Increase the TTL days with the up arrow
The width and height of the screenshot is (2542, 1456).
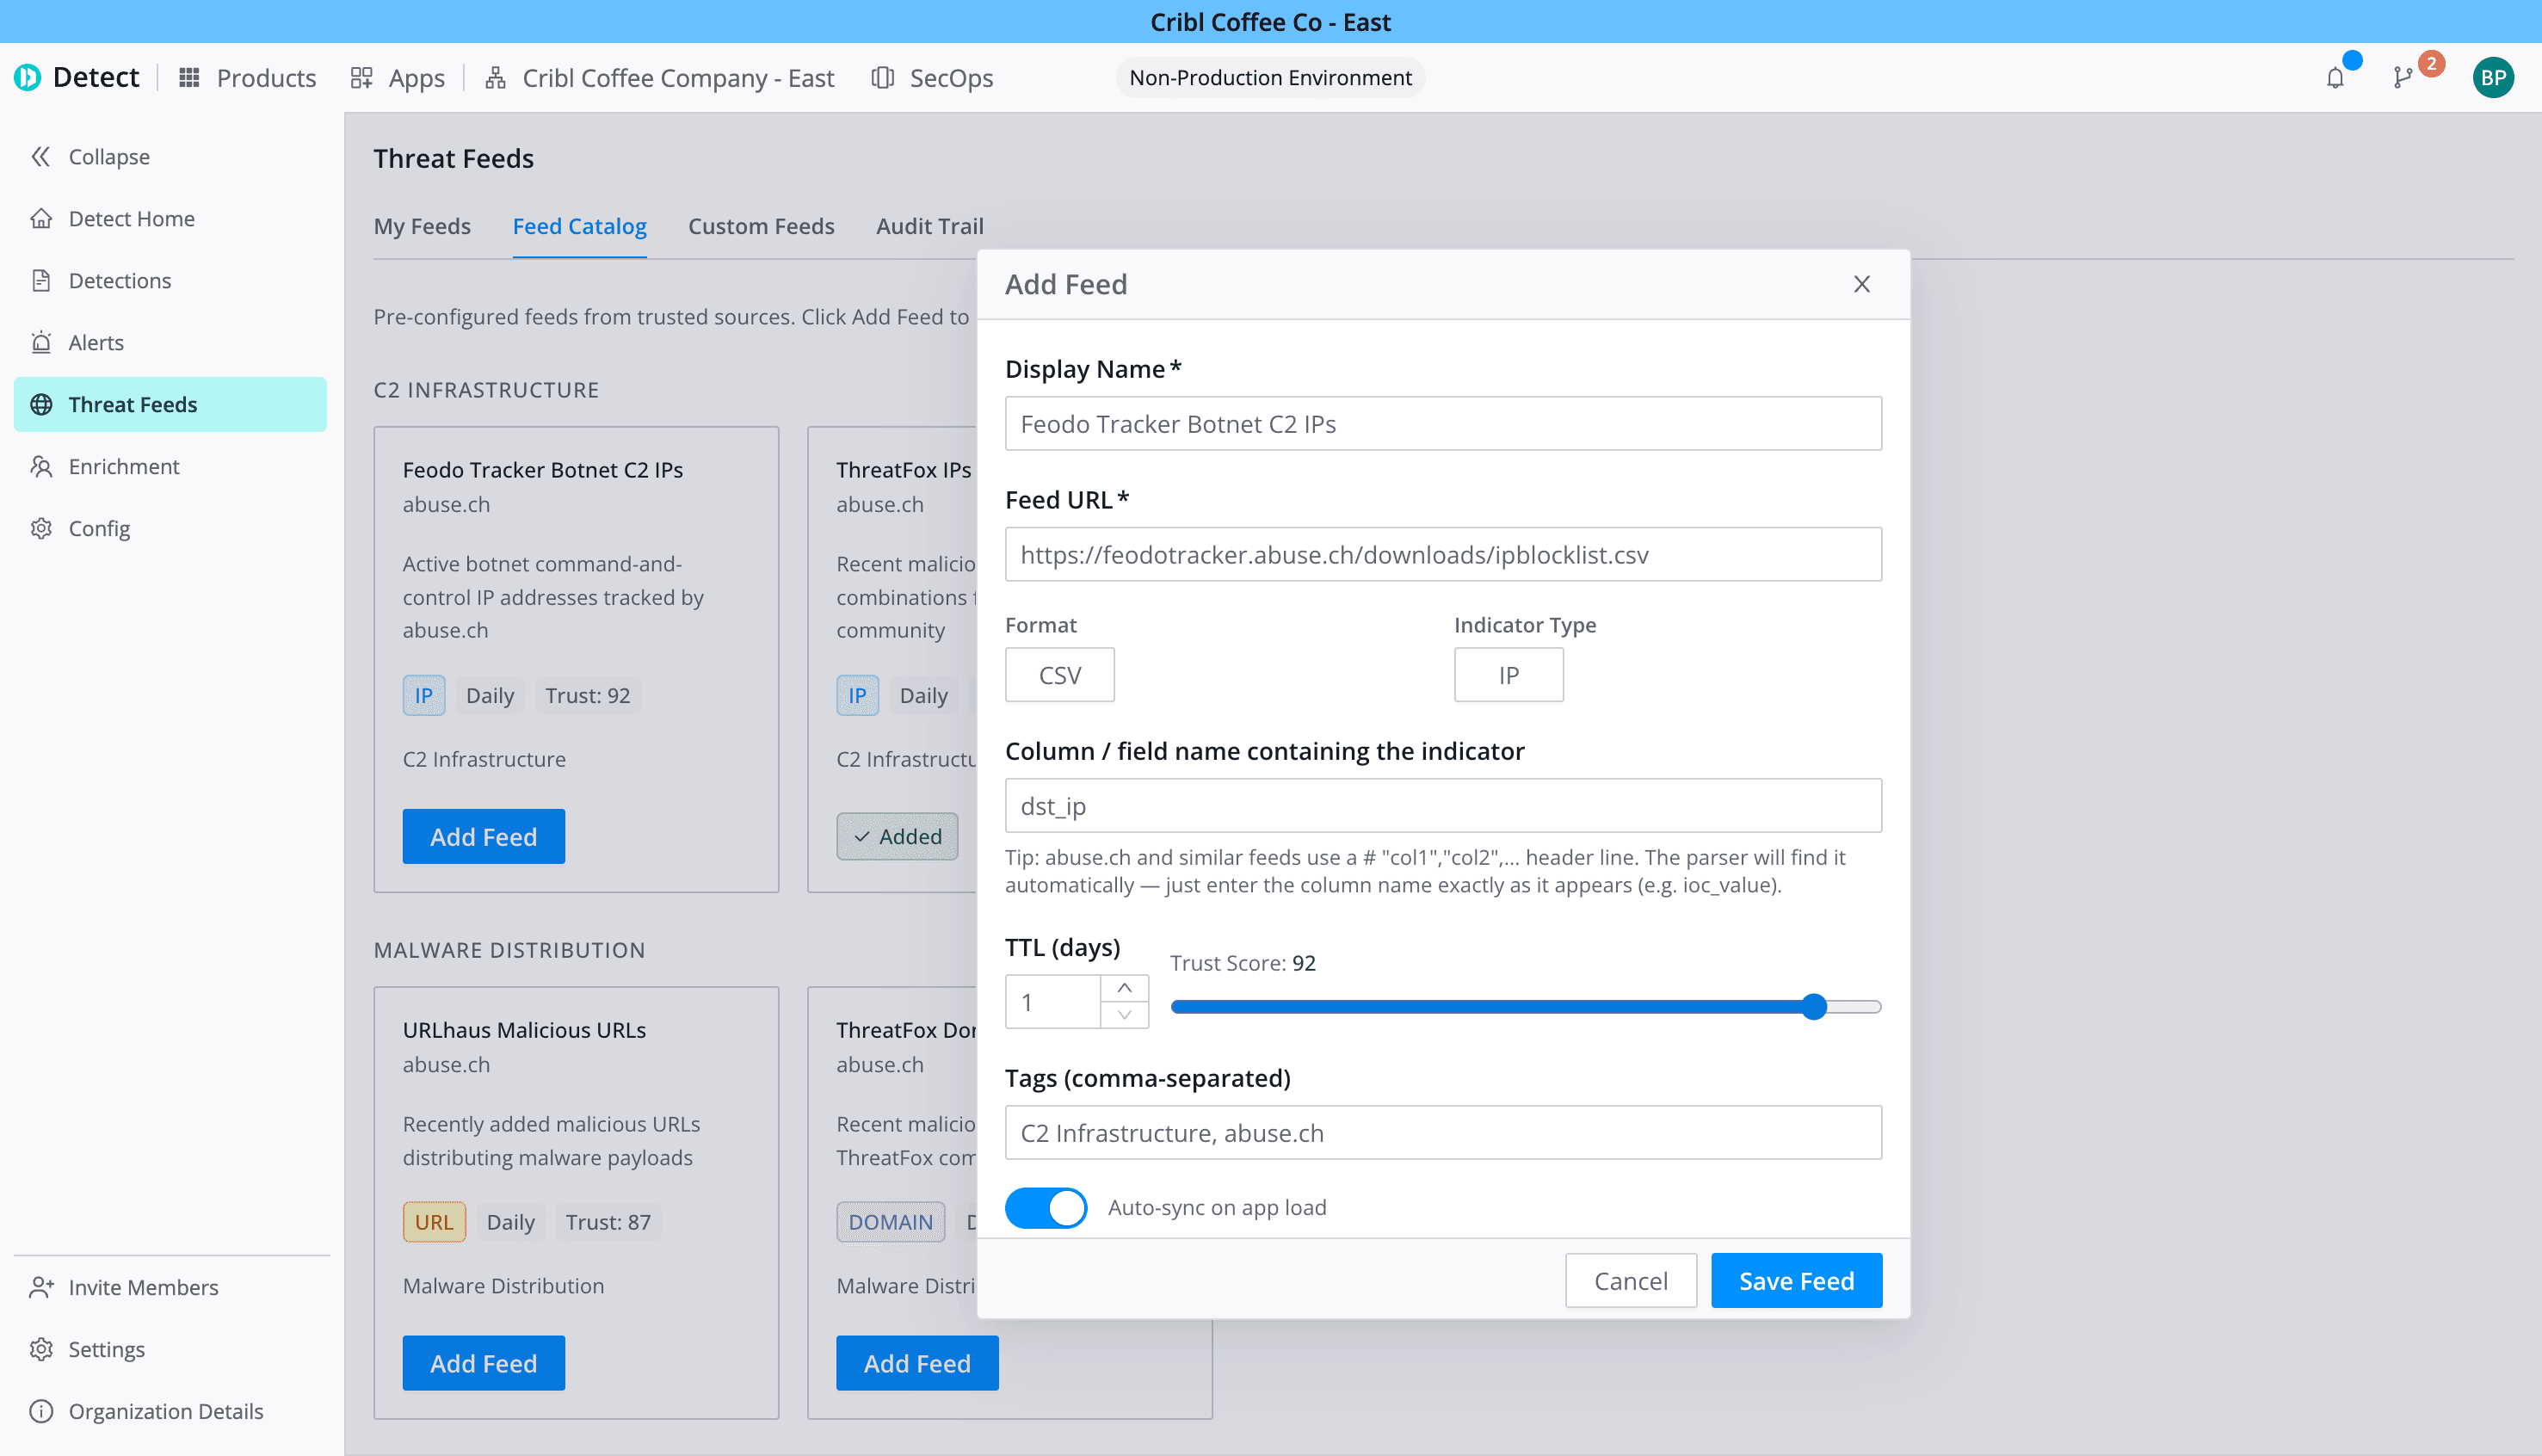(1124, 988)
